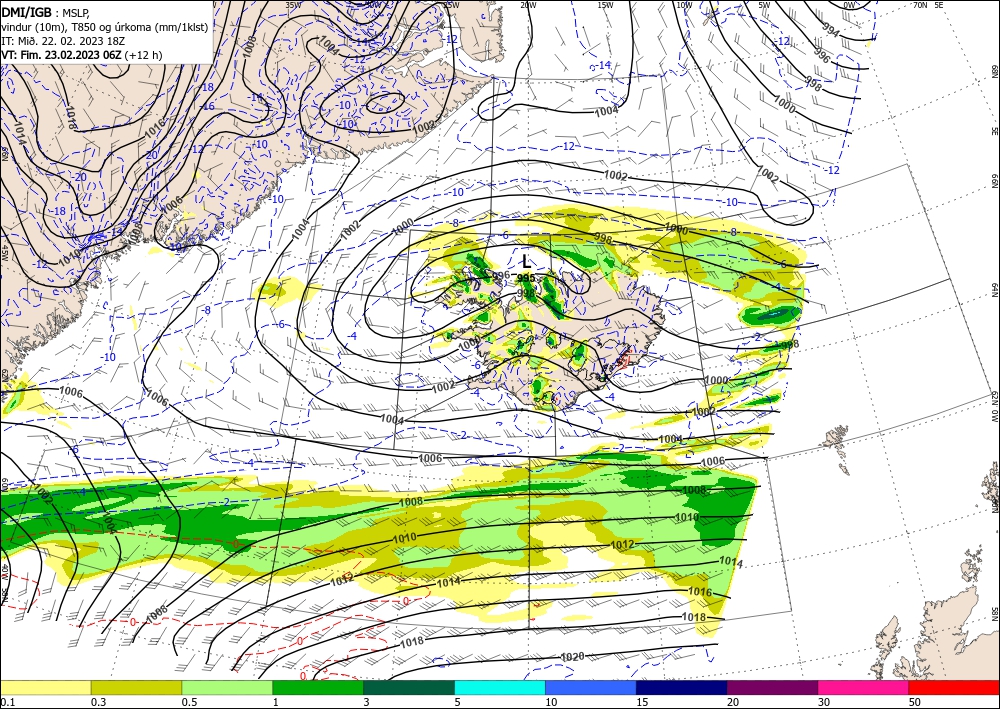
Task: Click the blue 10–15 legend color block
Action: point(591,687)
